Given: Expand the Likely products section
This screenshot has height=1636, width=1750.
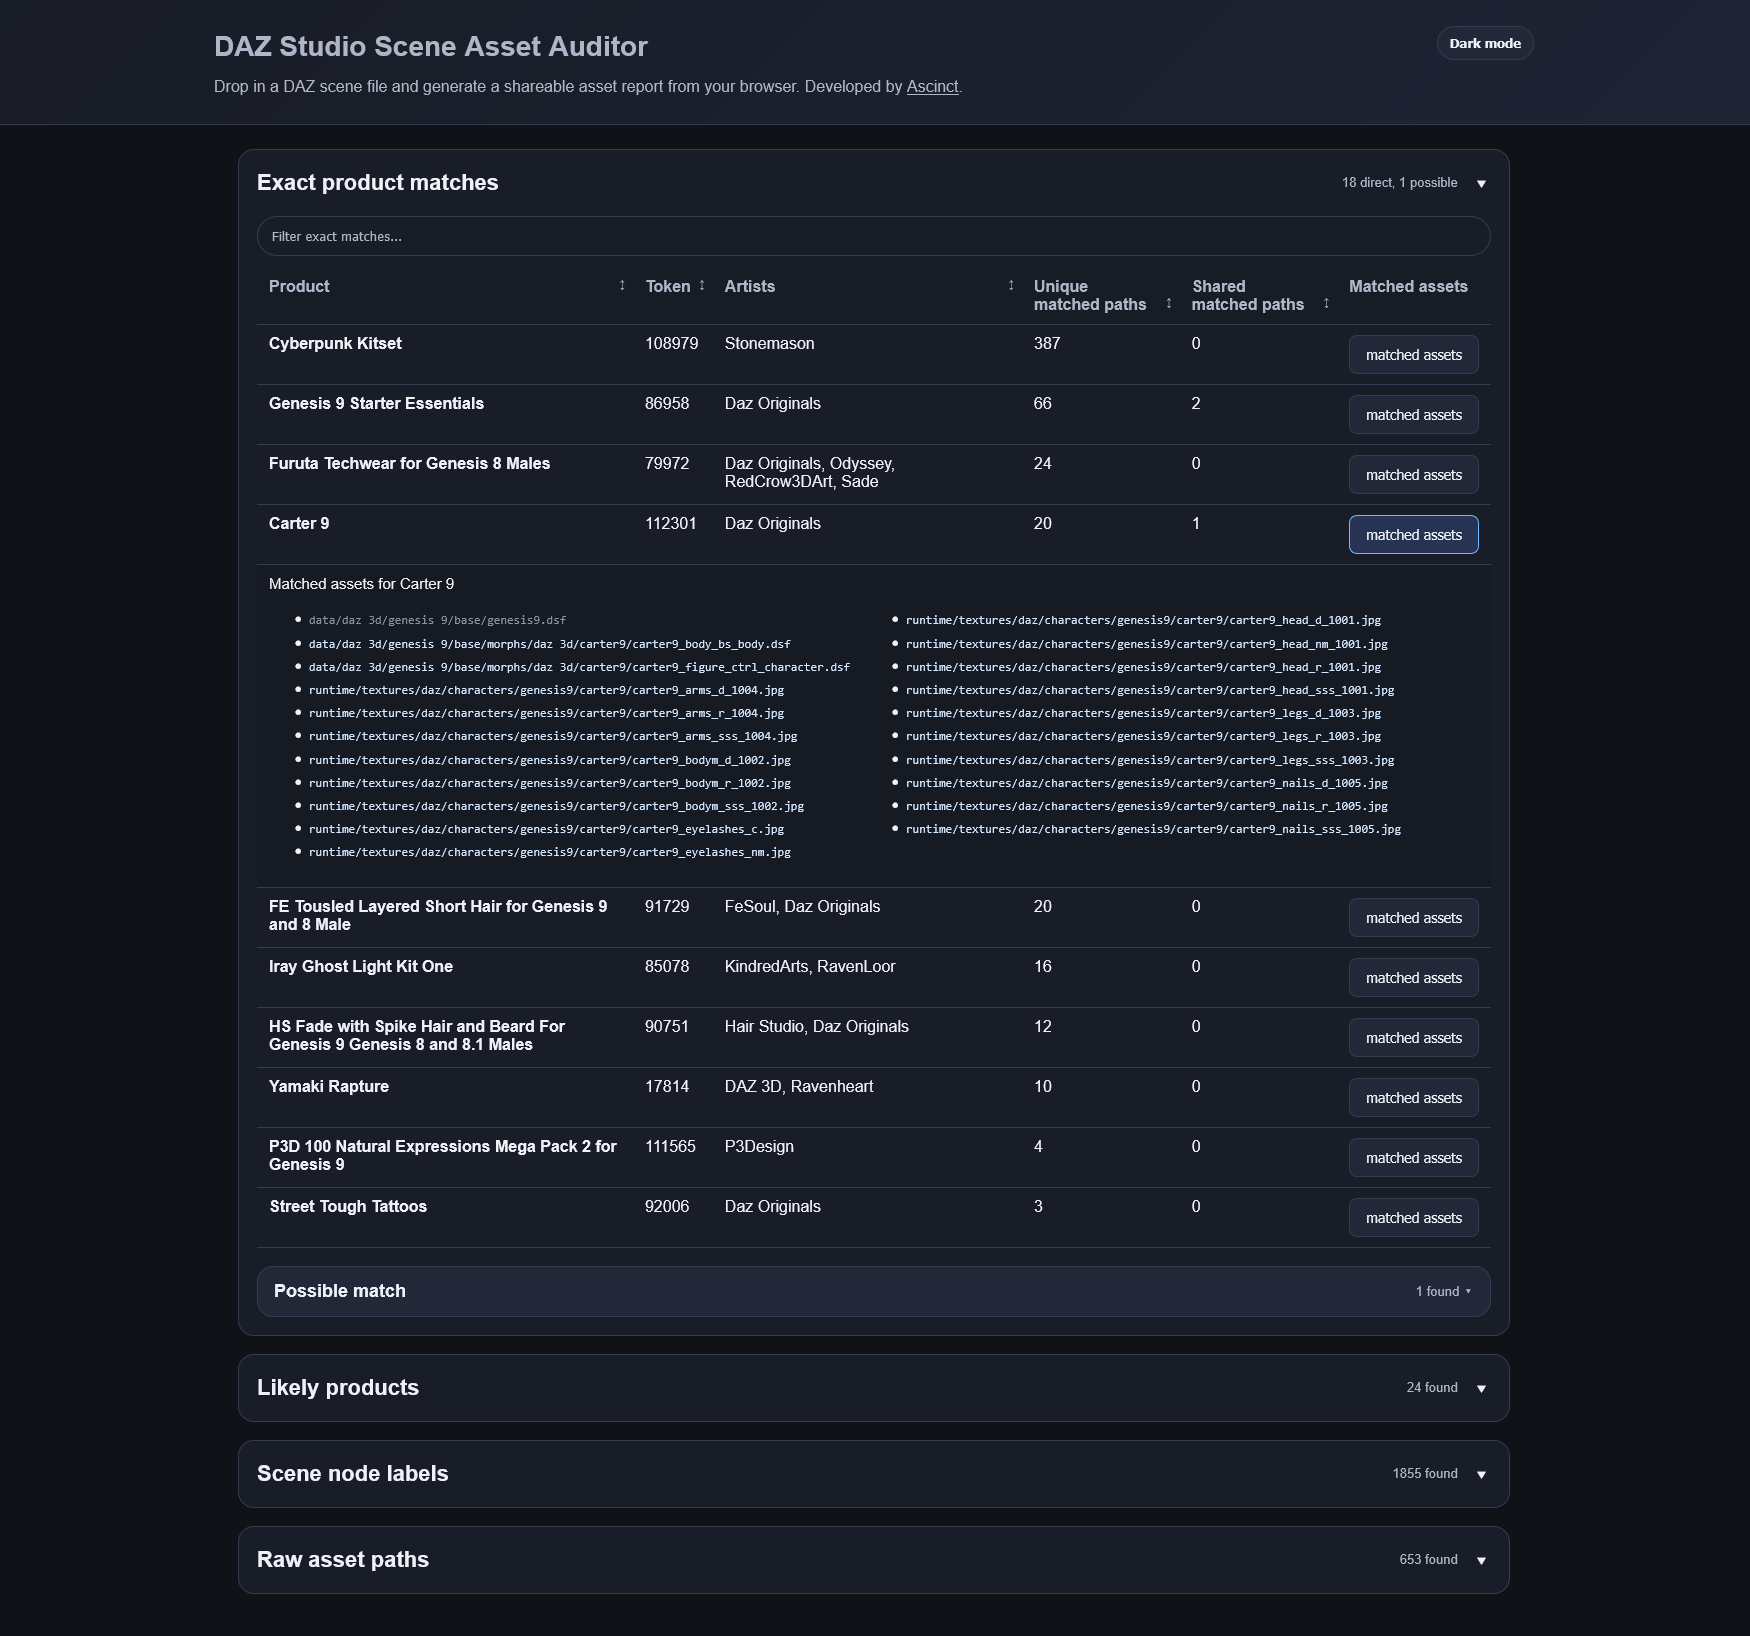Looking at the screenshot, I should (x=873, y=1388).
